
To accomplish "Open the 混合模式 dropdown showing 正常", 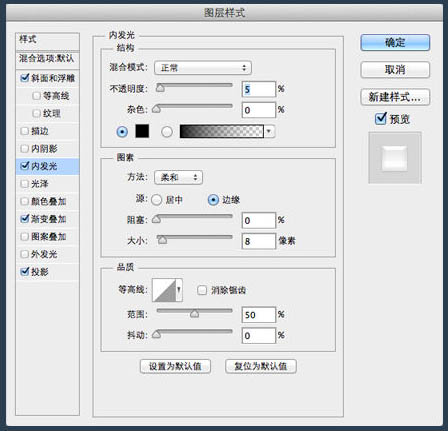I will tap(203, 68).
